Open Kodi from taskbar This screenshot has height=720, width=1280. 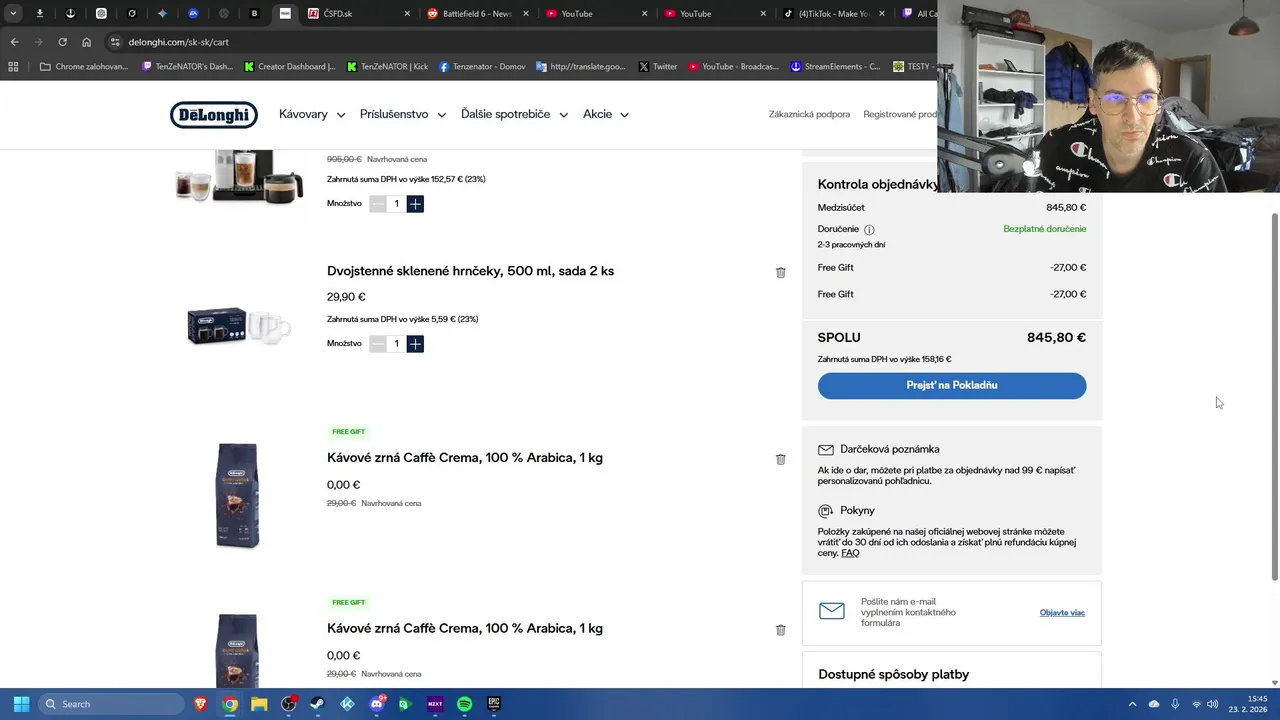coord(347,704)
